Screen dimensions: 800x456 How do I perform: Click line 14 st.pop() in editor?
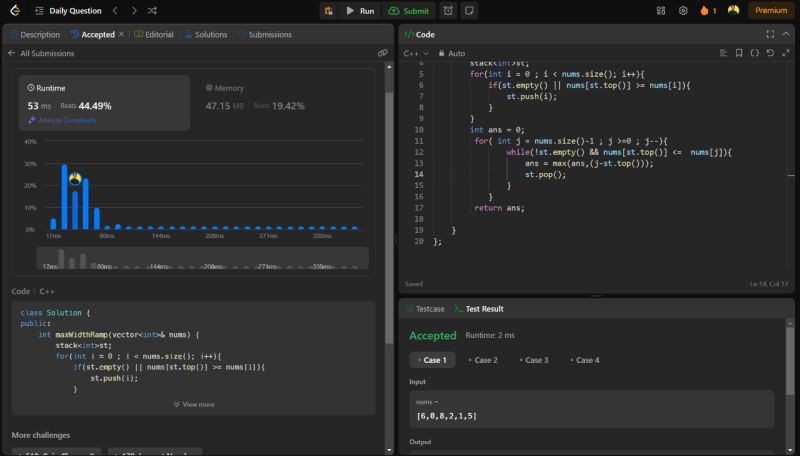click(545, 174)
